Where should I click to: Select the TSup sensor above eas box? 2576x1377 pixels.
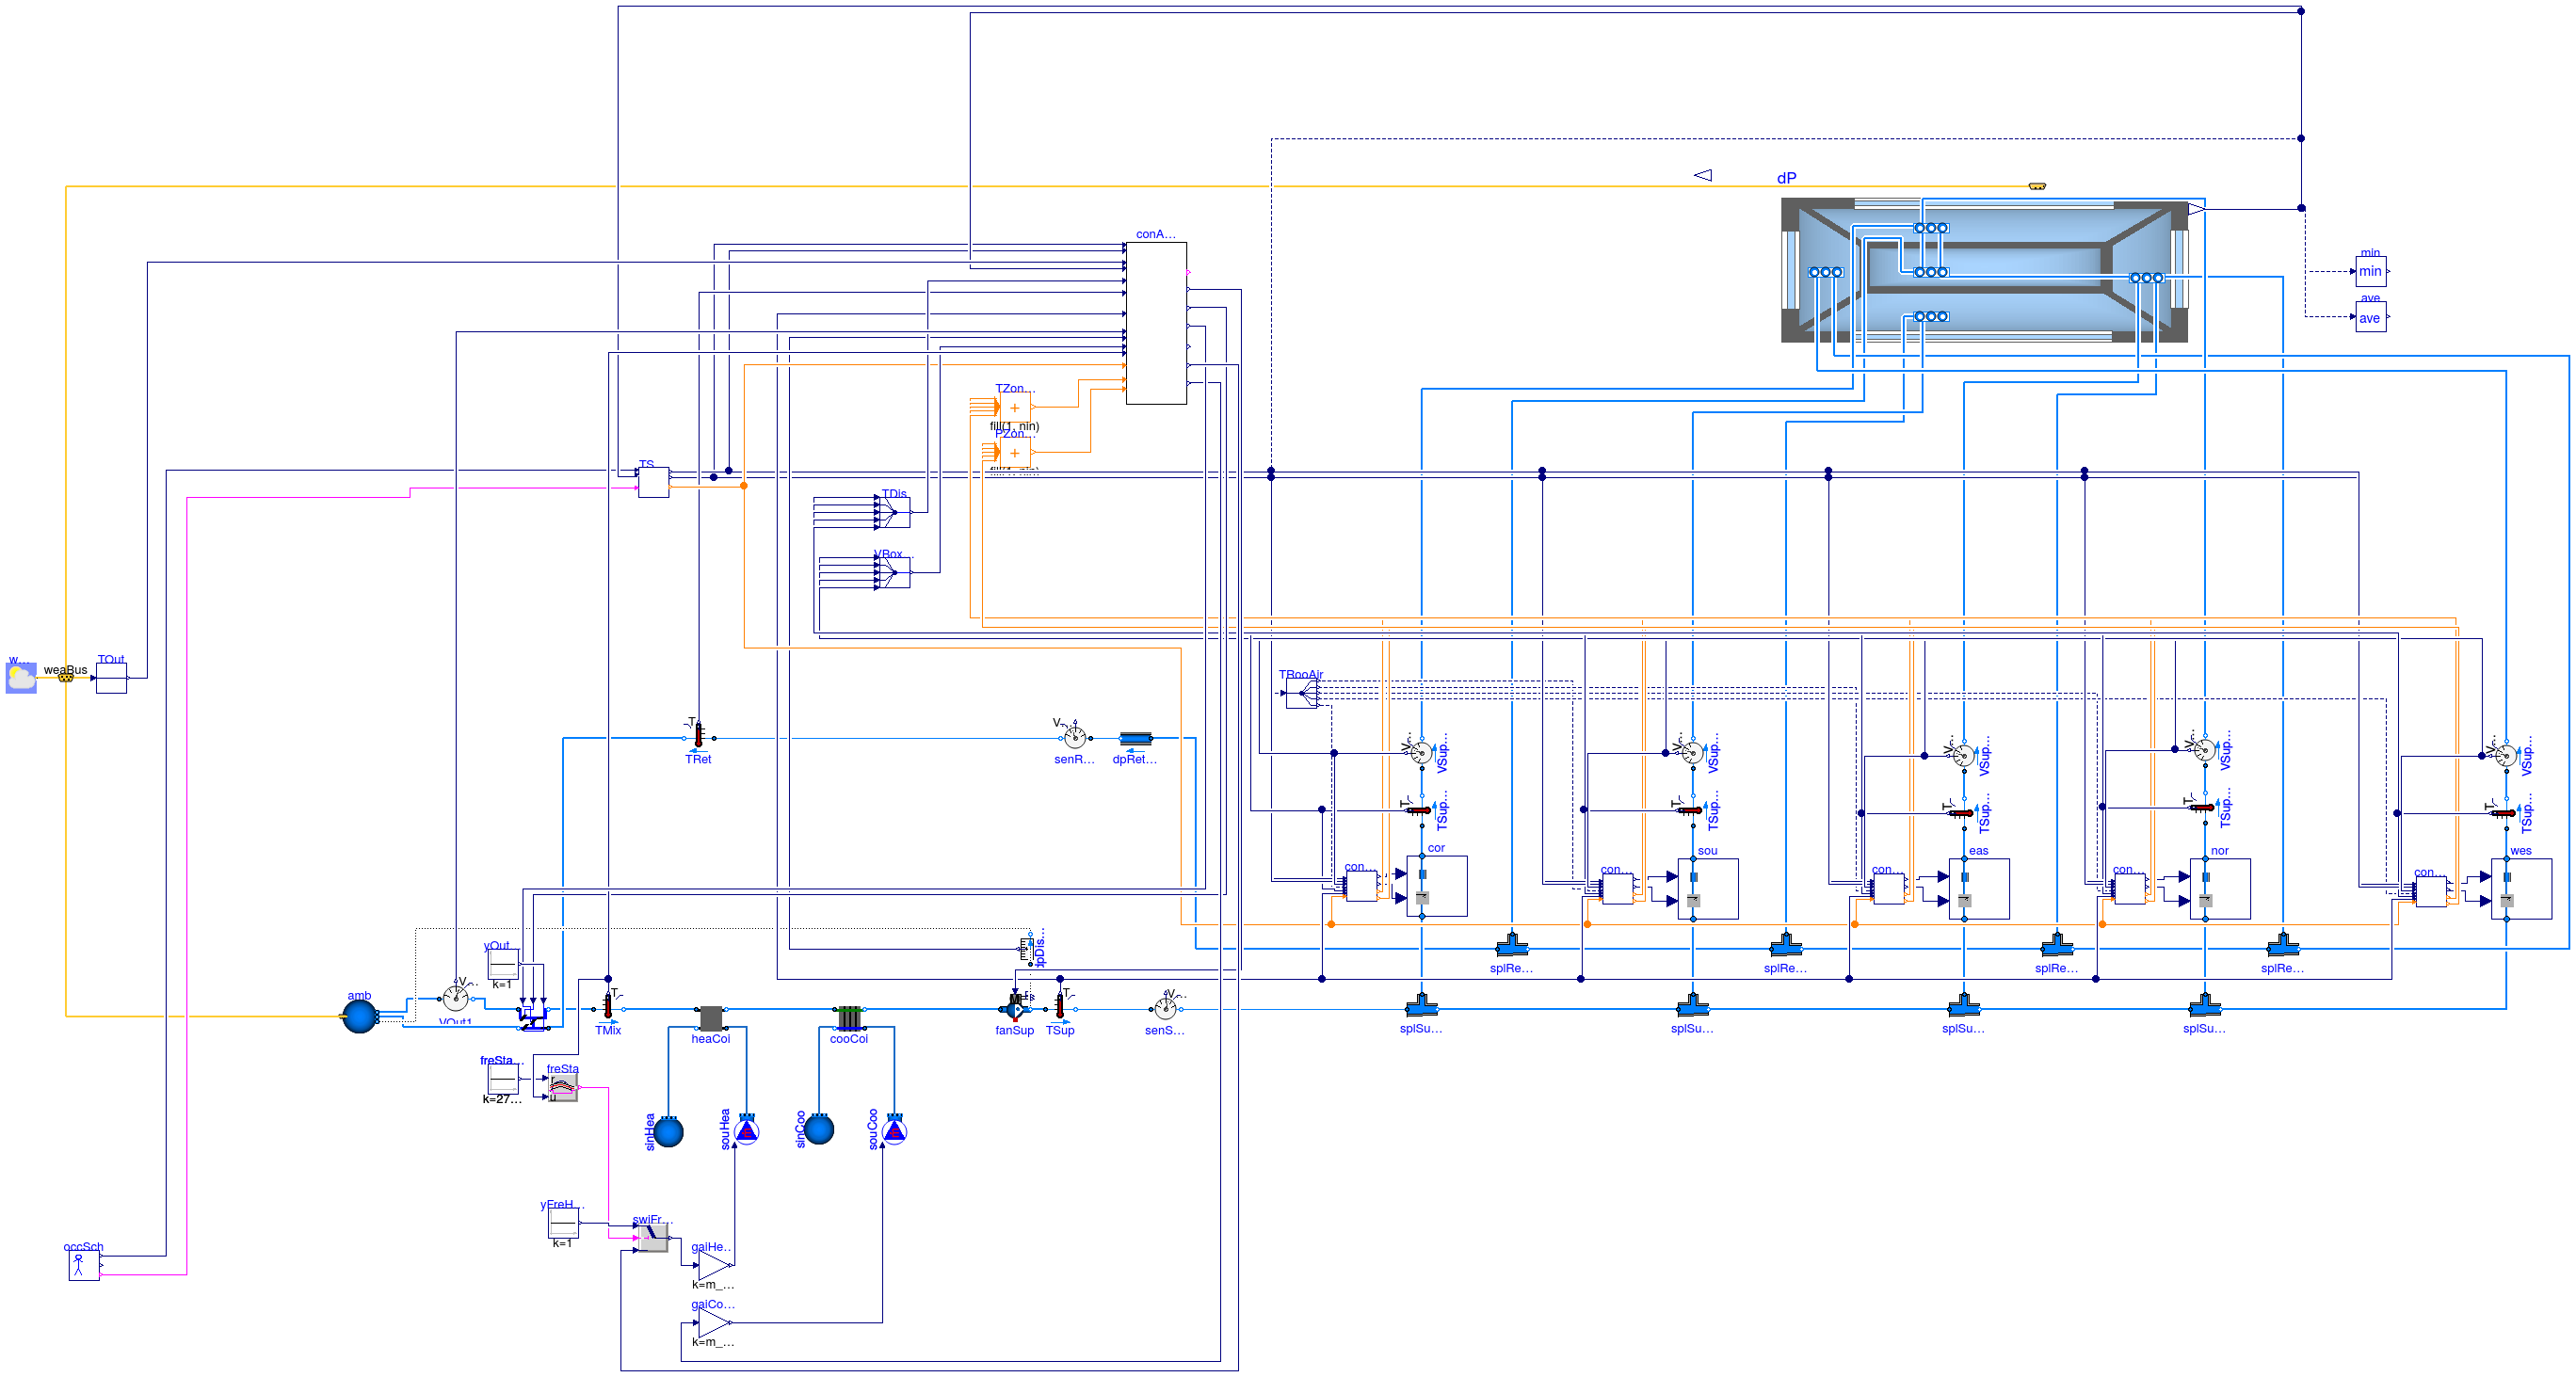click(x=1963, y=813)
